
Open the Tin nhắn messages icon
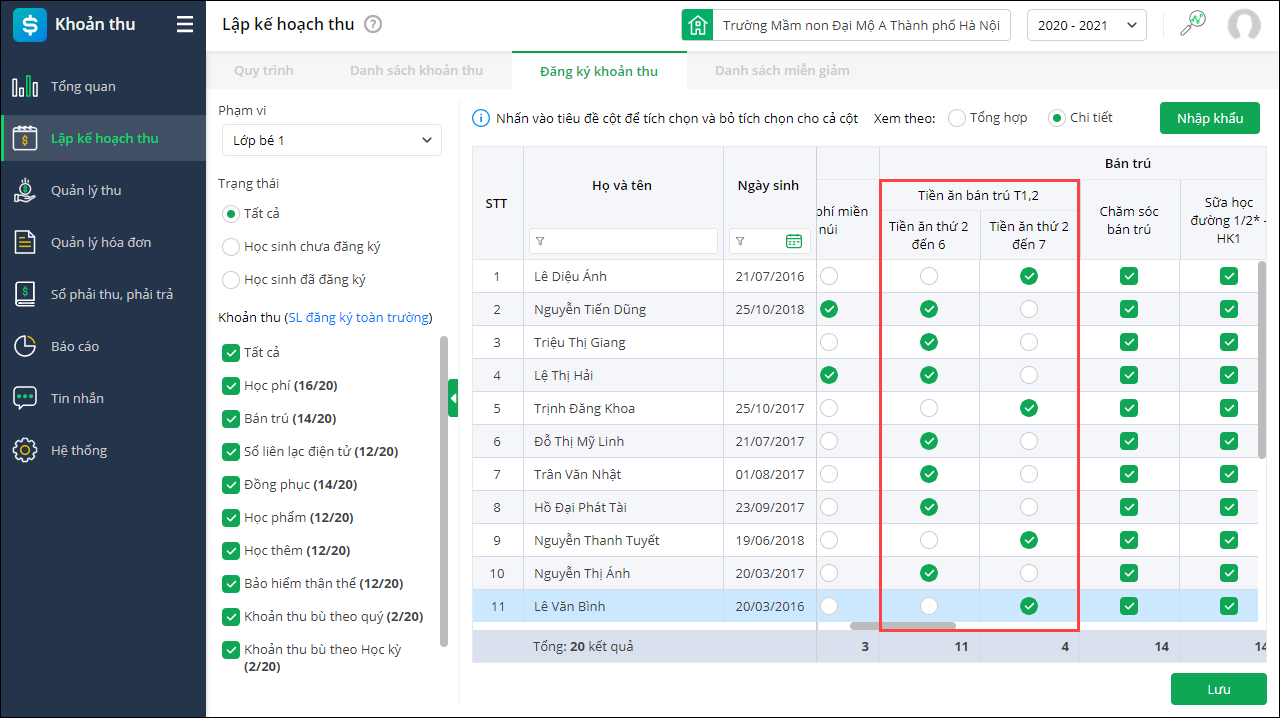[x=25, y=399]
